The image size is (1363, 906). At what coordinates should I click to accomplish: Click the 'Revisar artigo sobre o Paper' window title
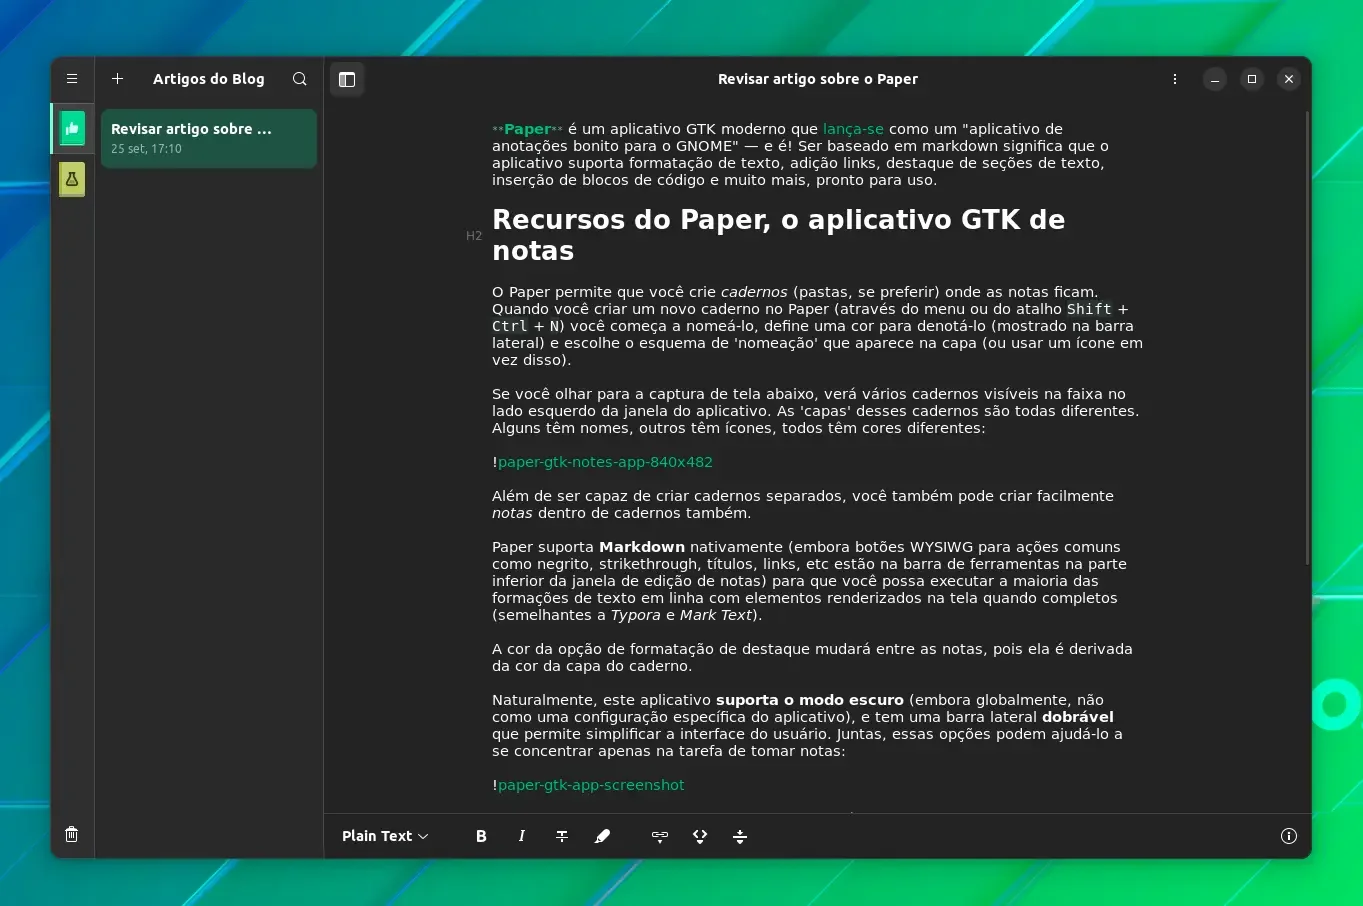(818, 79)
